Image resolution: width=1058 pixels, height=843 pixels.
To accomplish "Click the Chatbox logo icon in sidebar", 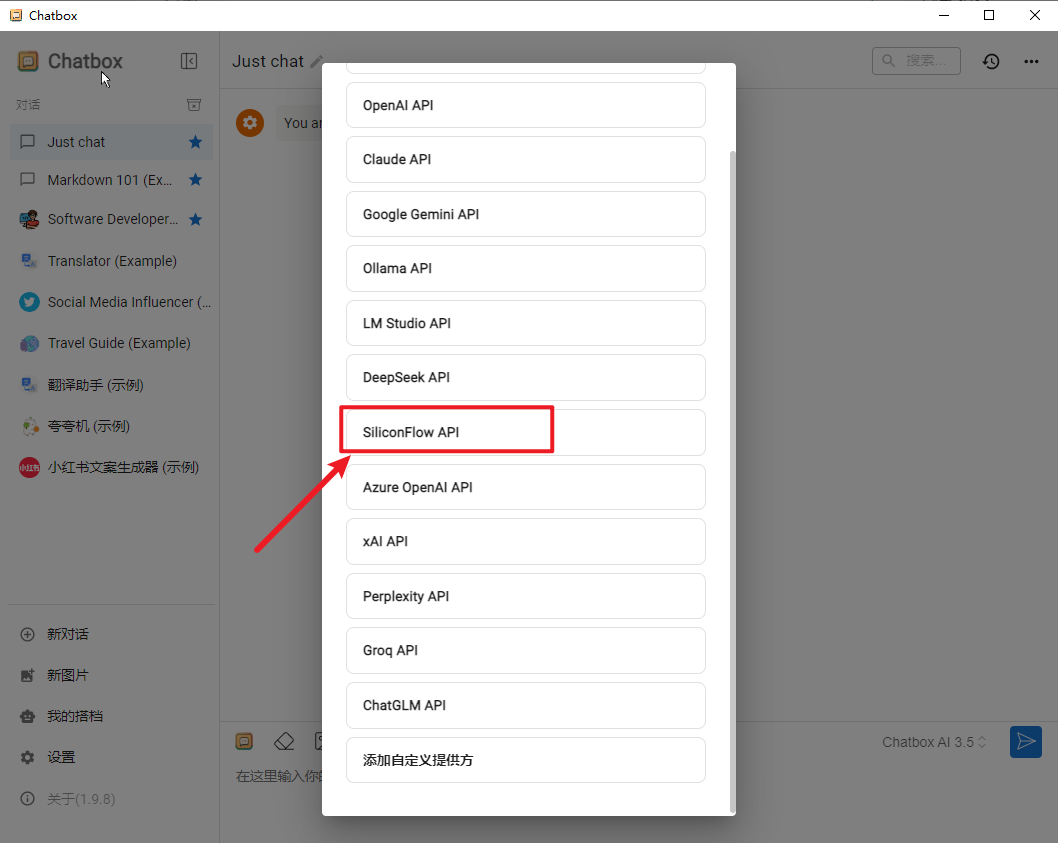I will coord(28,61).
